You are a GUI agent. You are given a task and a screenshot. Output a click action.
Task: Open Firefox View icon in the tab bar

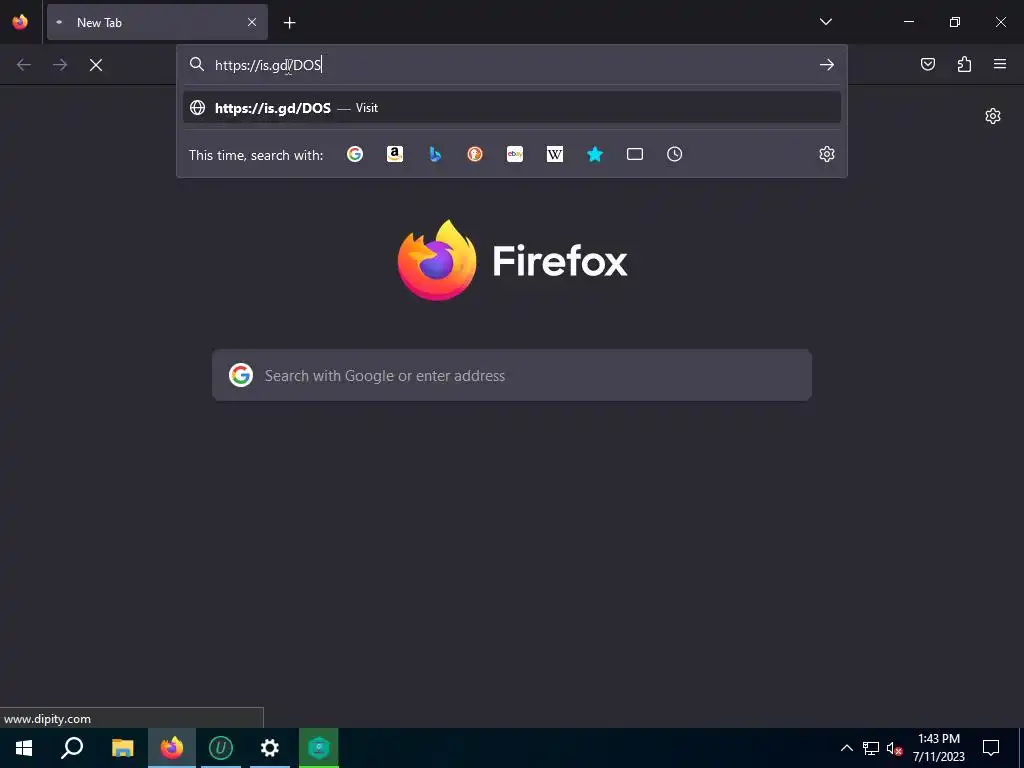click(20, 22)
